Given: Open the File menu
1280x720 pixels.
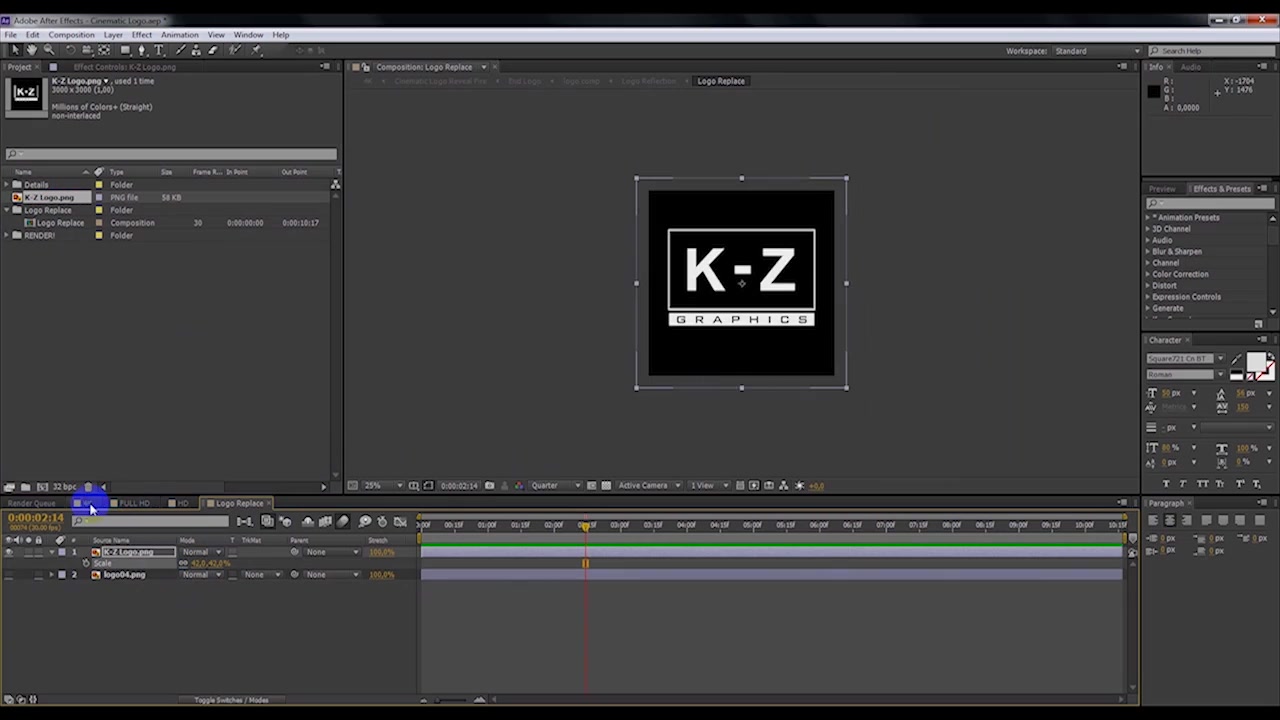Looking at the screenshot, I should (10, 35).
